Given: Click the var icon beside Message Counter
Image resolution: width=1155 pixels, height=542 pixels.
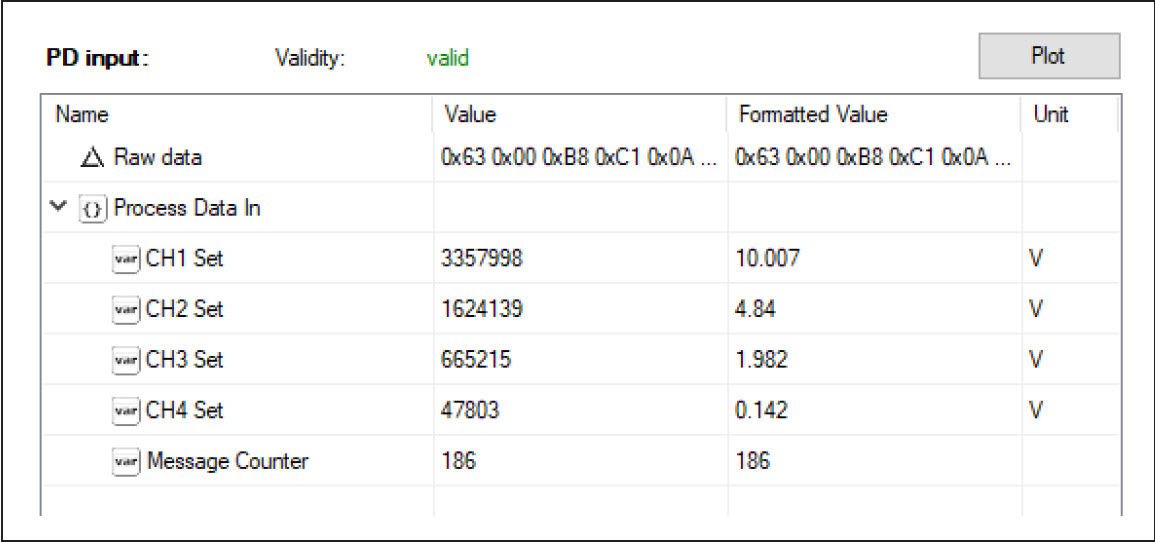Looking at the screenshot, I should pyautogui.click(x=125, y=461).
